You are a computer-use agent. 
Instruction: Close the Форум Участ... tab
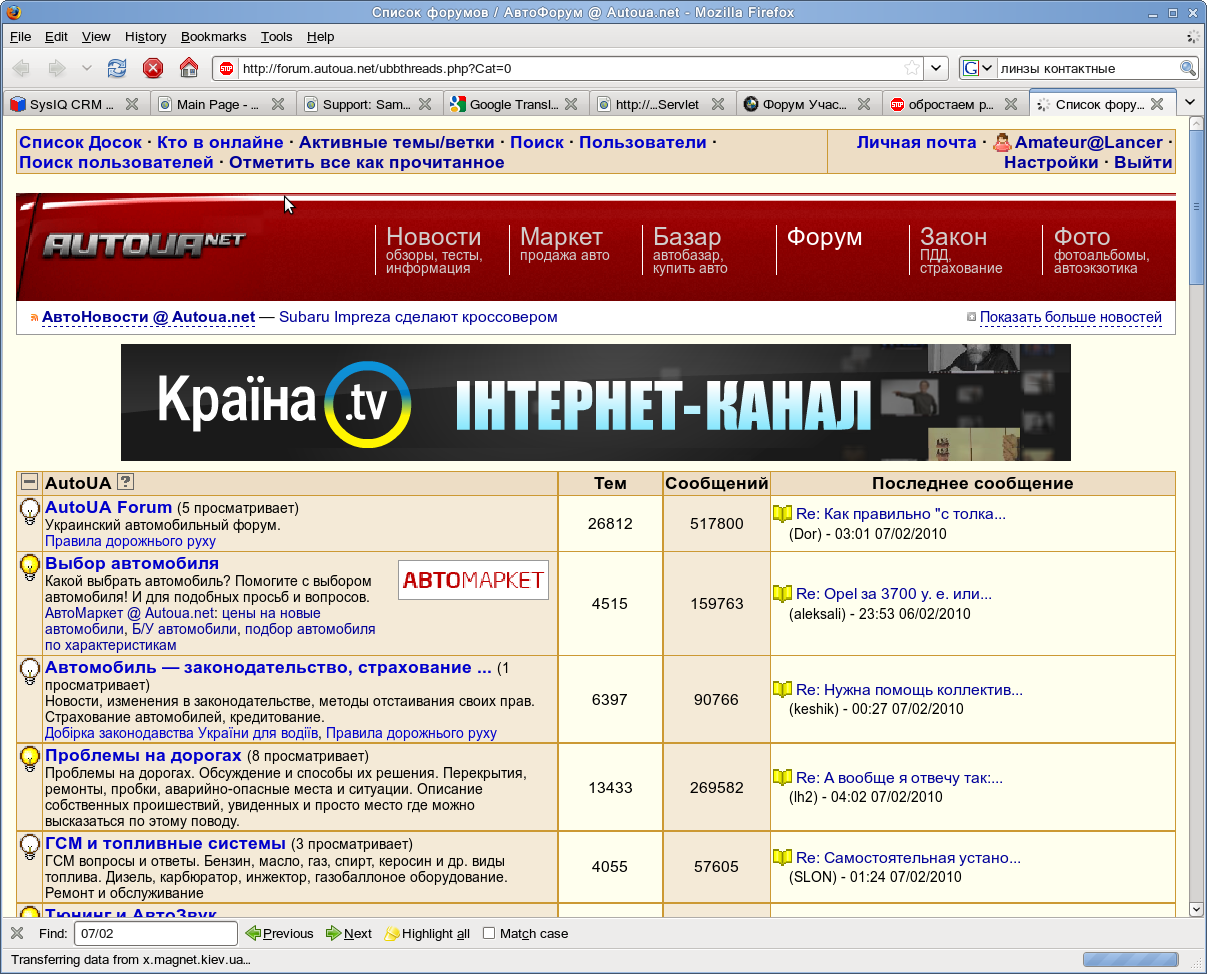click(864, 104)
